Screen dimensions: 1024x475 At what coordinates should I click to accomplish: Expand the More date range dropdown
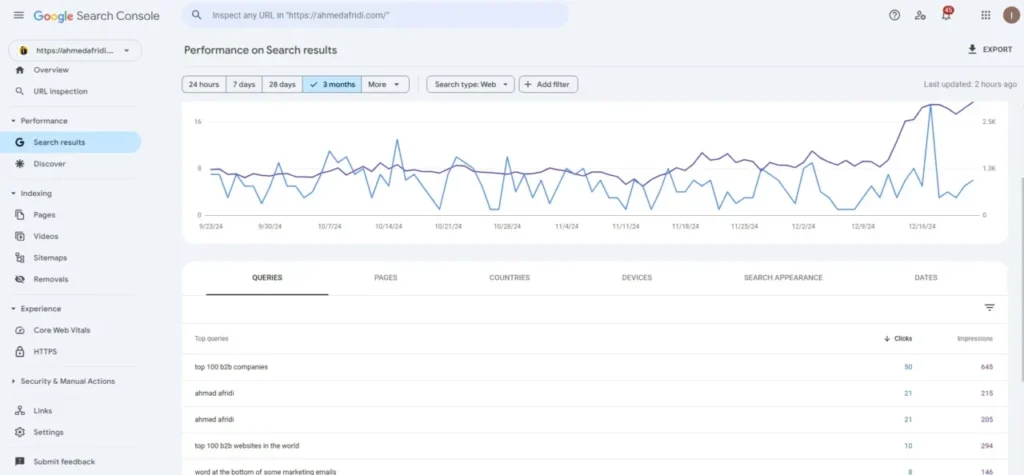pyautogui.click(x=385, y=85)
